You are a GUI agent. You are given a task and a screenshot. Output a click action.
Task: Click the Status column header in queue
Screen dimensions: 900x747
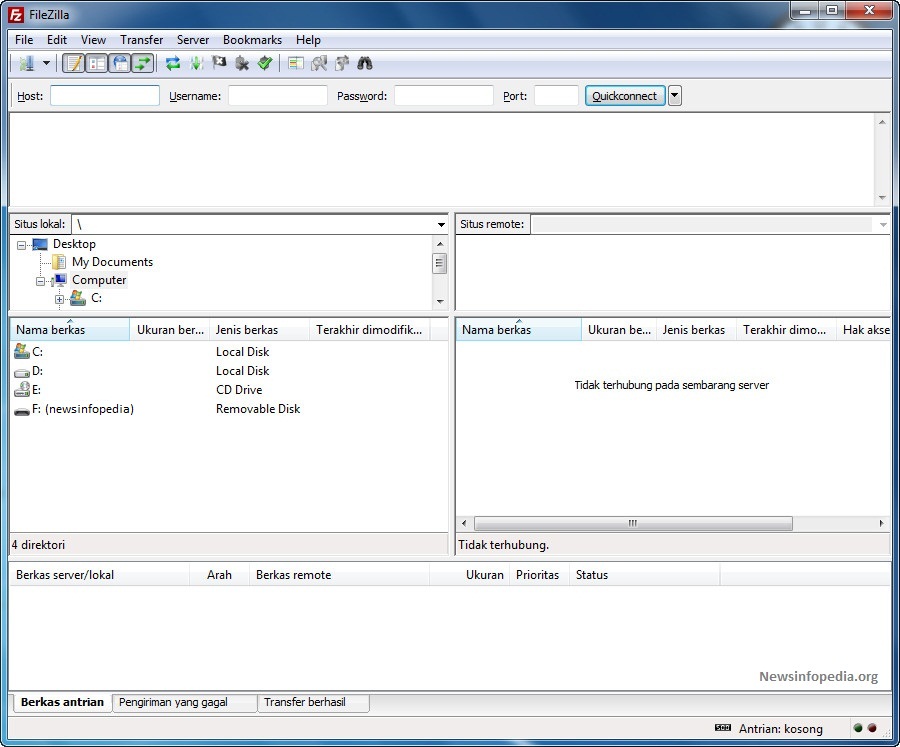click(x=644, y=575)
